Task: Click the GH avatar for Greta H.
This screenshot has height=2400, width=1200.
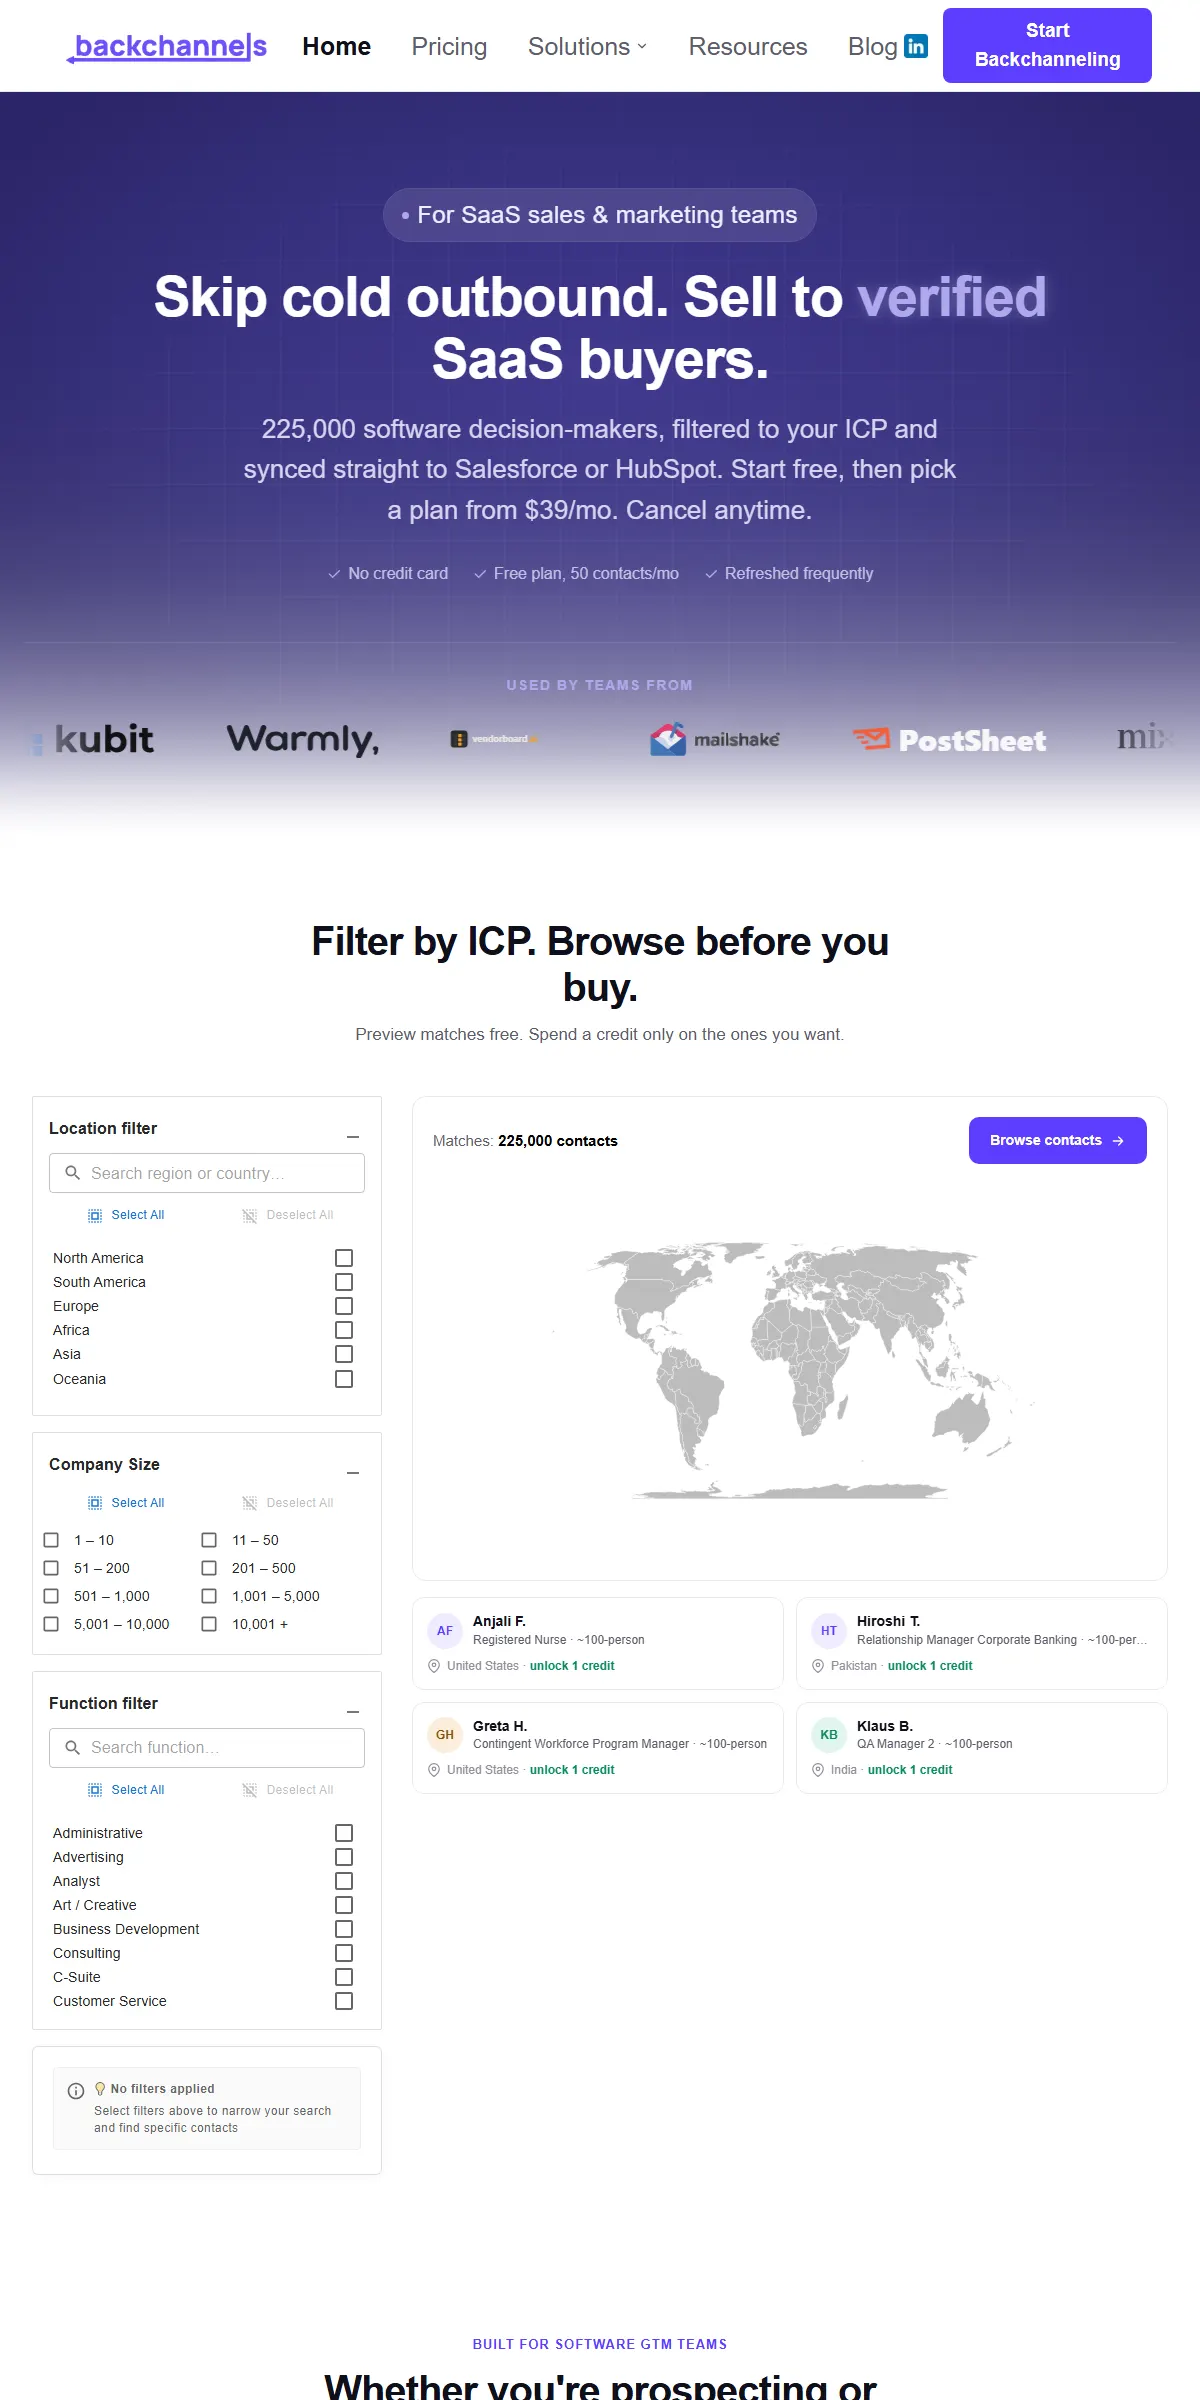Action: [x=445, y=1735]
